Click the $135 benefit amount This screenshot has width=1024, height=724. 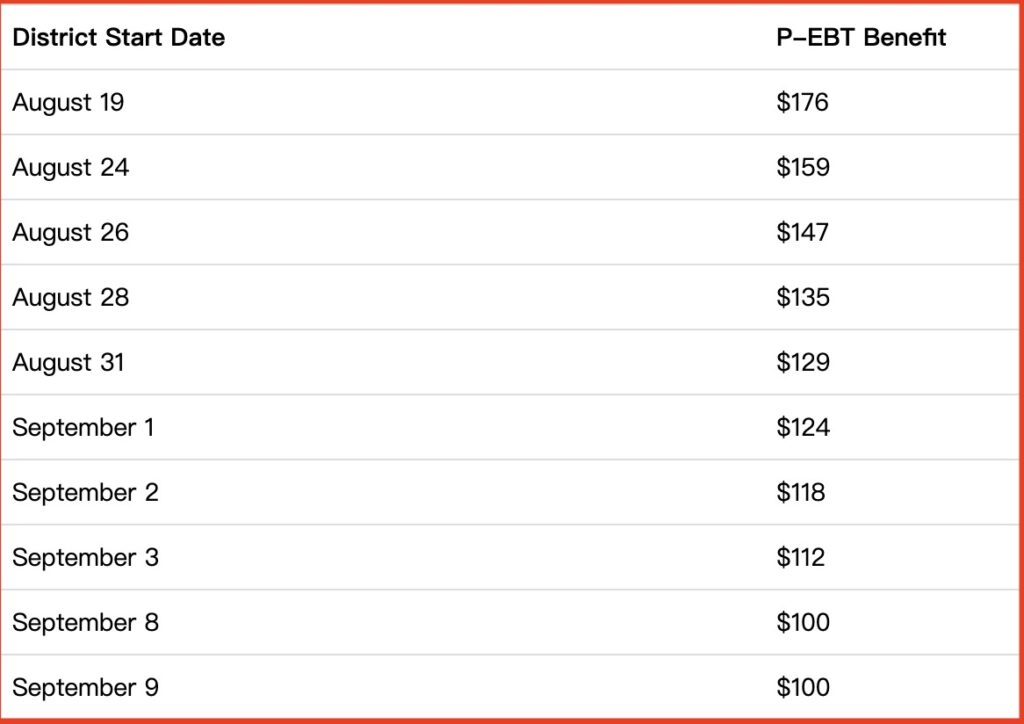(803, 297)
